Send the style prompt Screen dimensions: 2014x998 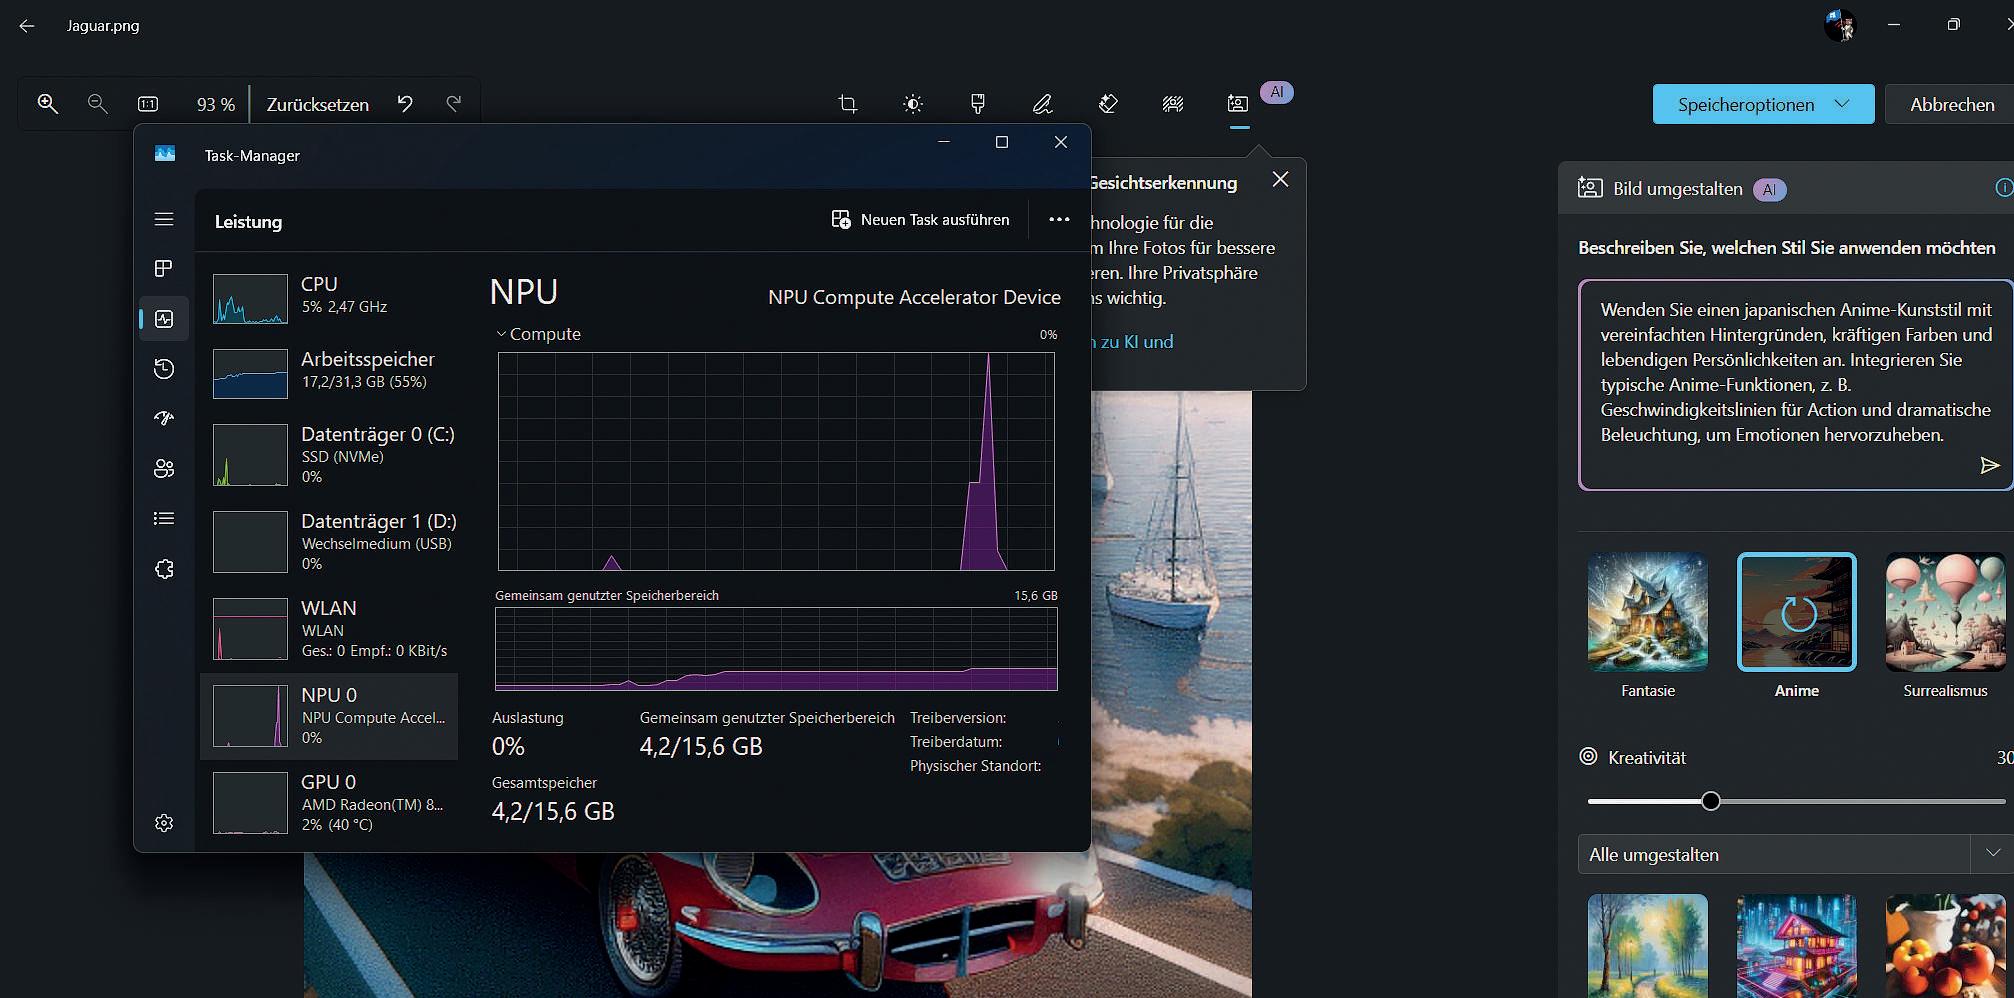pos(1989,465)
